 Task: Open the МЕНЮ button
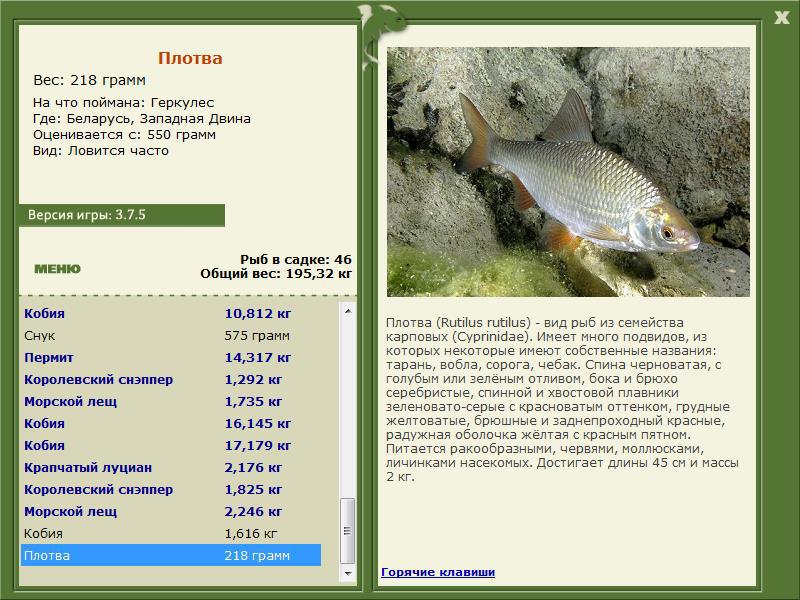[57, 269]
